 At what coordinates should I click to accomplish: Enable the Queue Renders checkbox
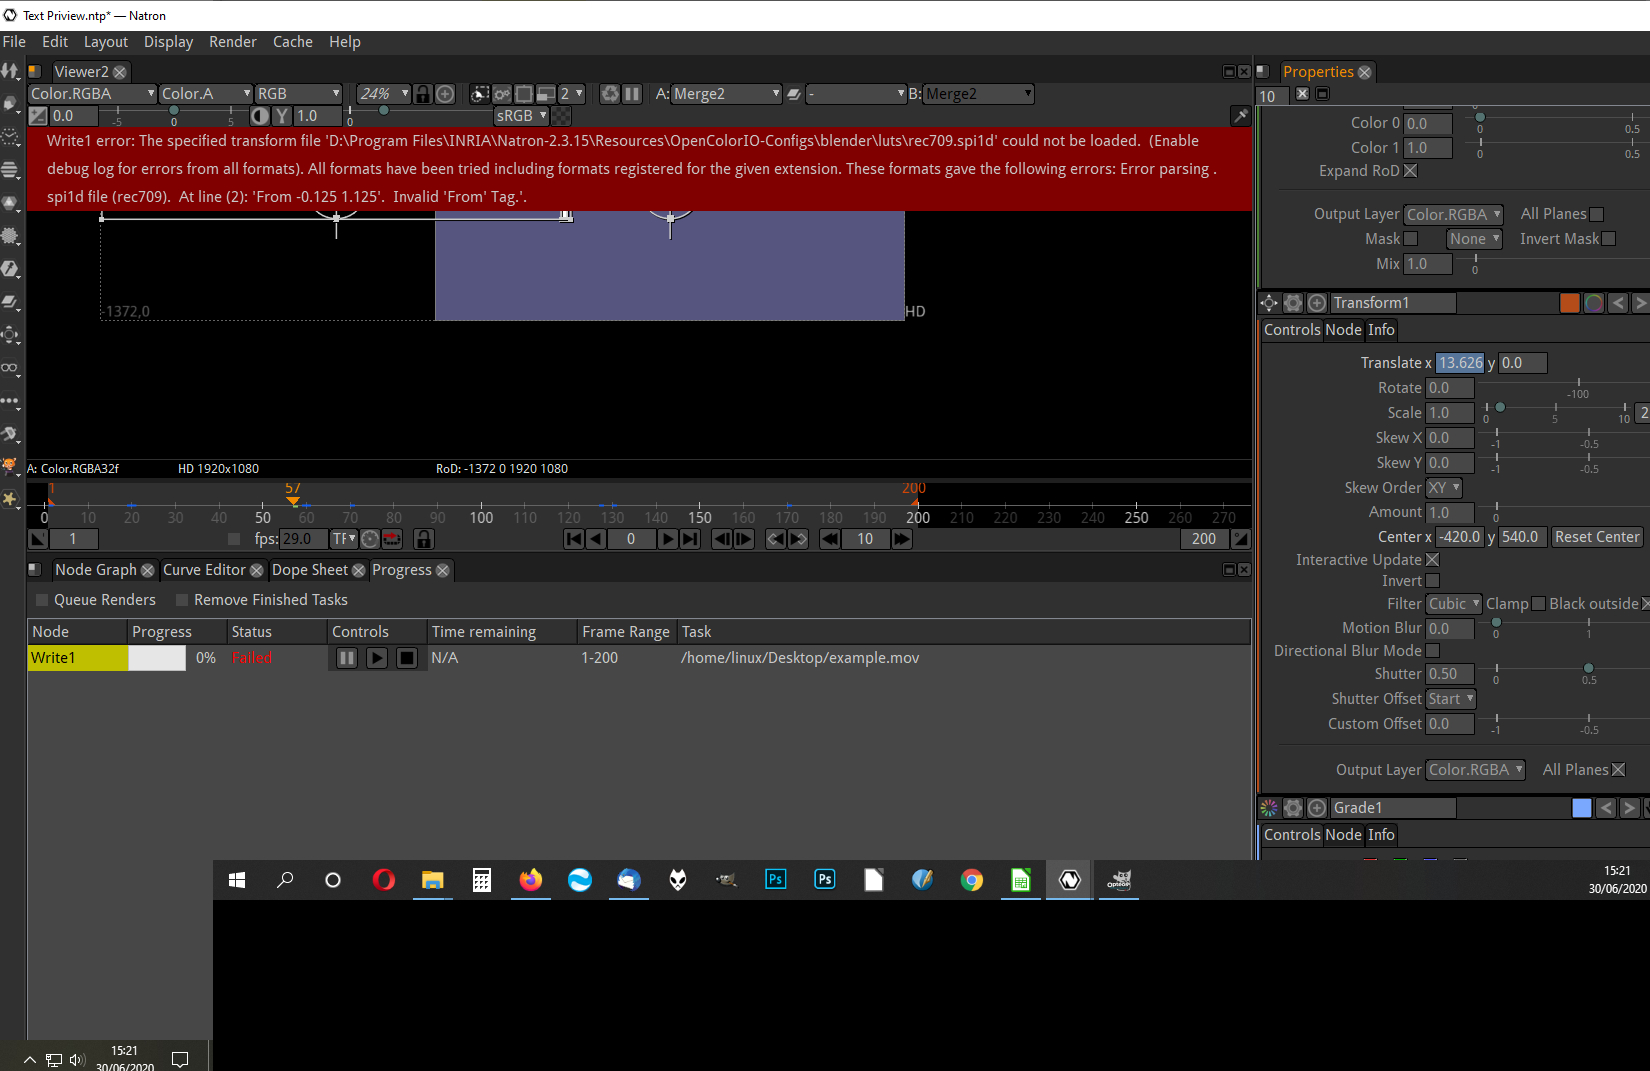[42, 600]
